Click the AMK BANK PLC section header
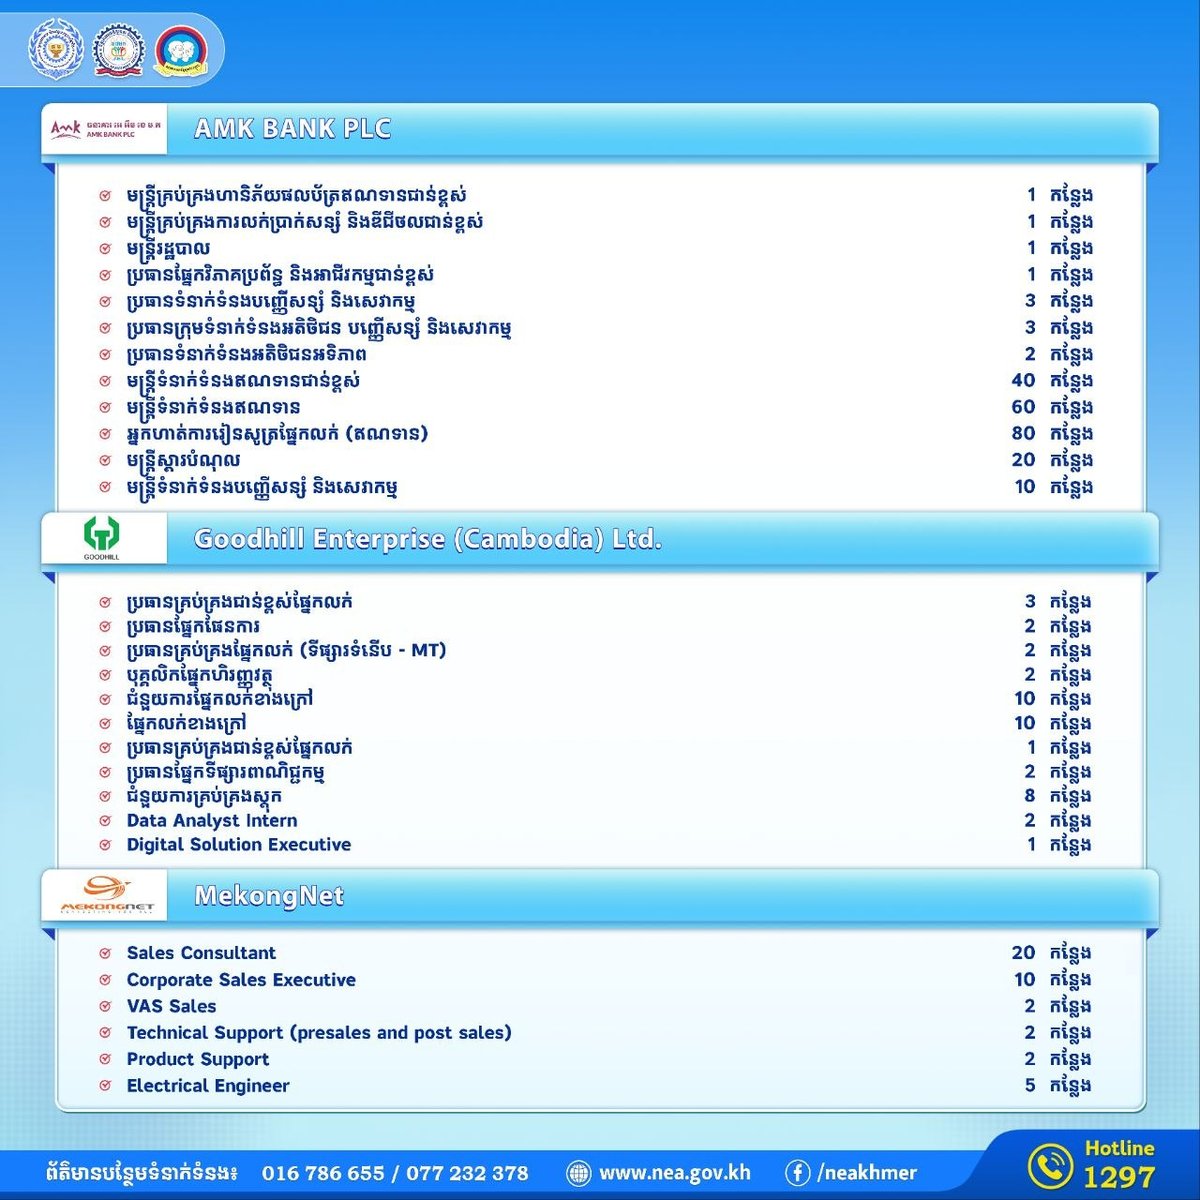Viewport: 1200px width, 1200px height. [x=292, y=129]
